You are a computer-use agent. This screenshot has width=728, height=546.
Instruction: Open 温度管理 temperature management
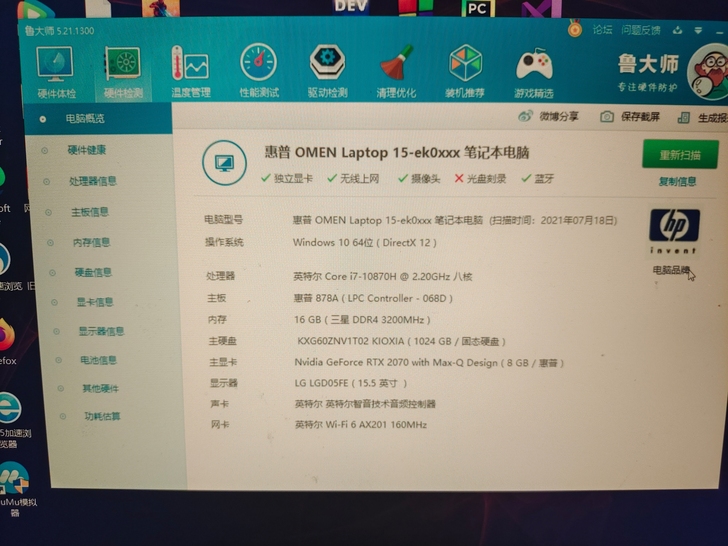tap(191, 72)
